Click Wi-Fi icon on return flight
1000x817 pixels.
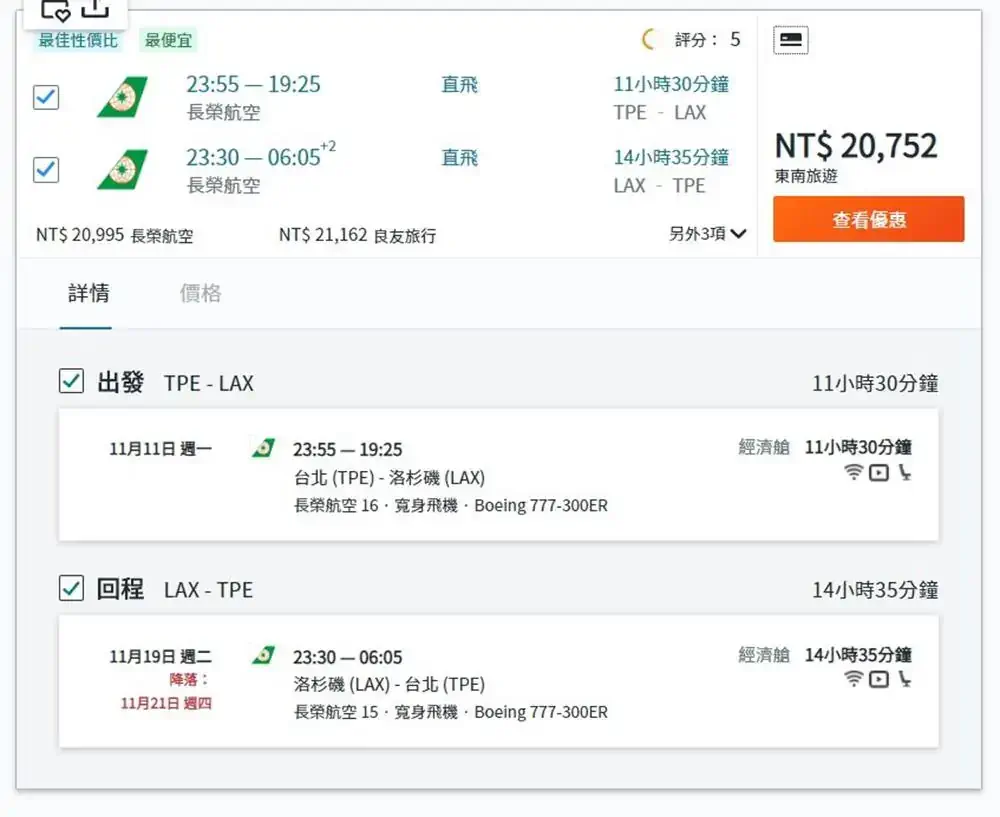coord(853,679)
